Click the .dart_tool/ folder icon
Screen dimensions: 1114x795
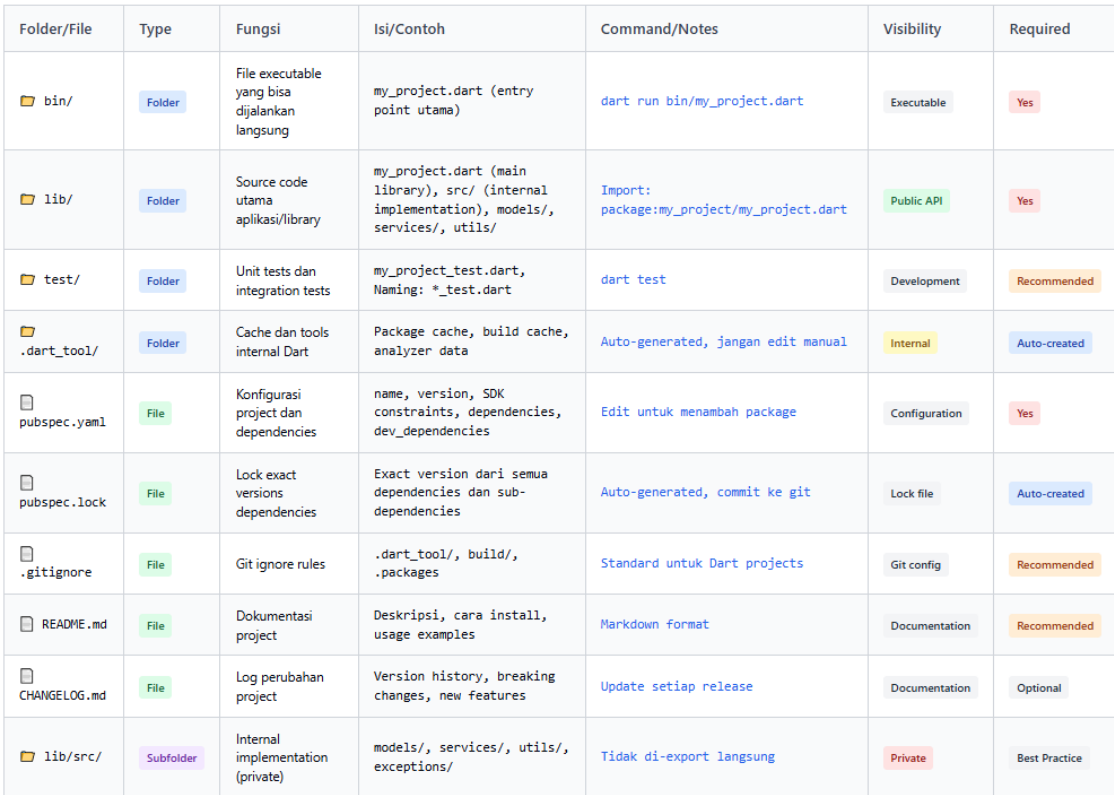coord(27,331)
